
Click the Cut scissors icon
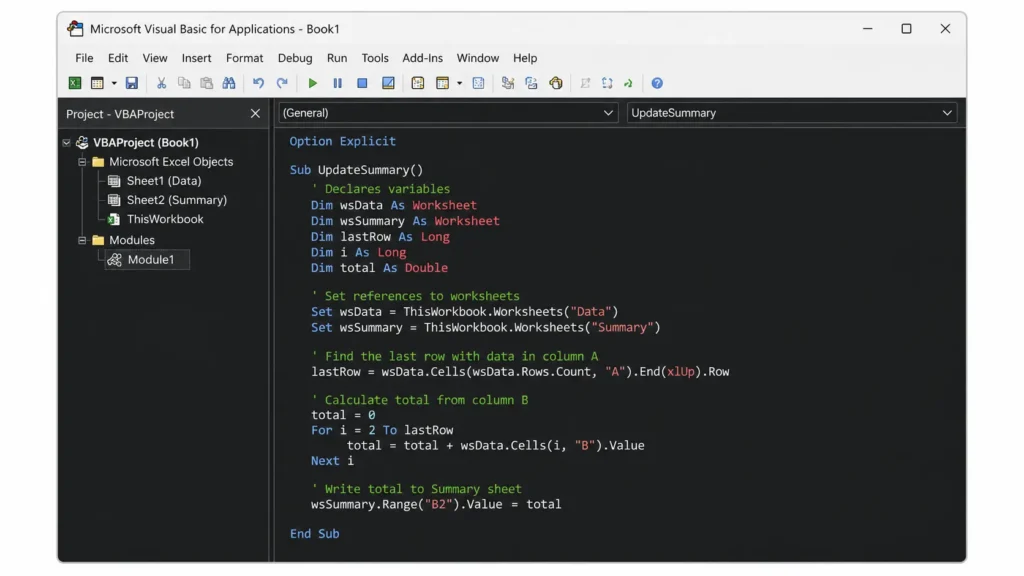[161, 83]
